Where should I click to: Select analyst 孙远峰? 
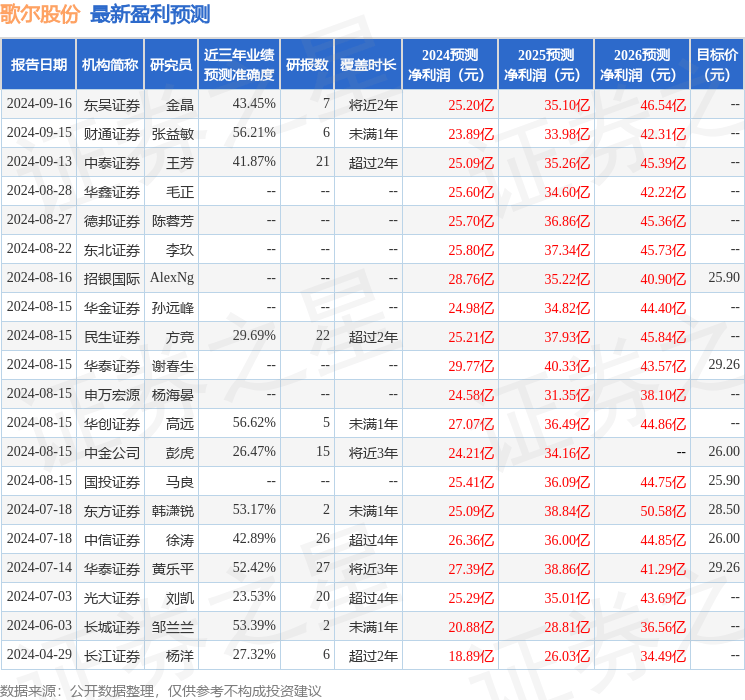click(x=172, y=308)
